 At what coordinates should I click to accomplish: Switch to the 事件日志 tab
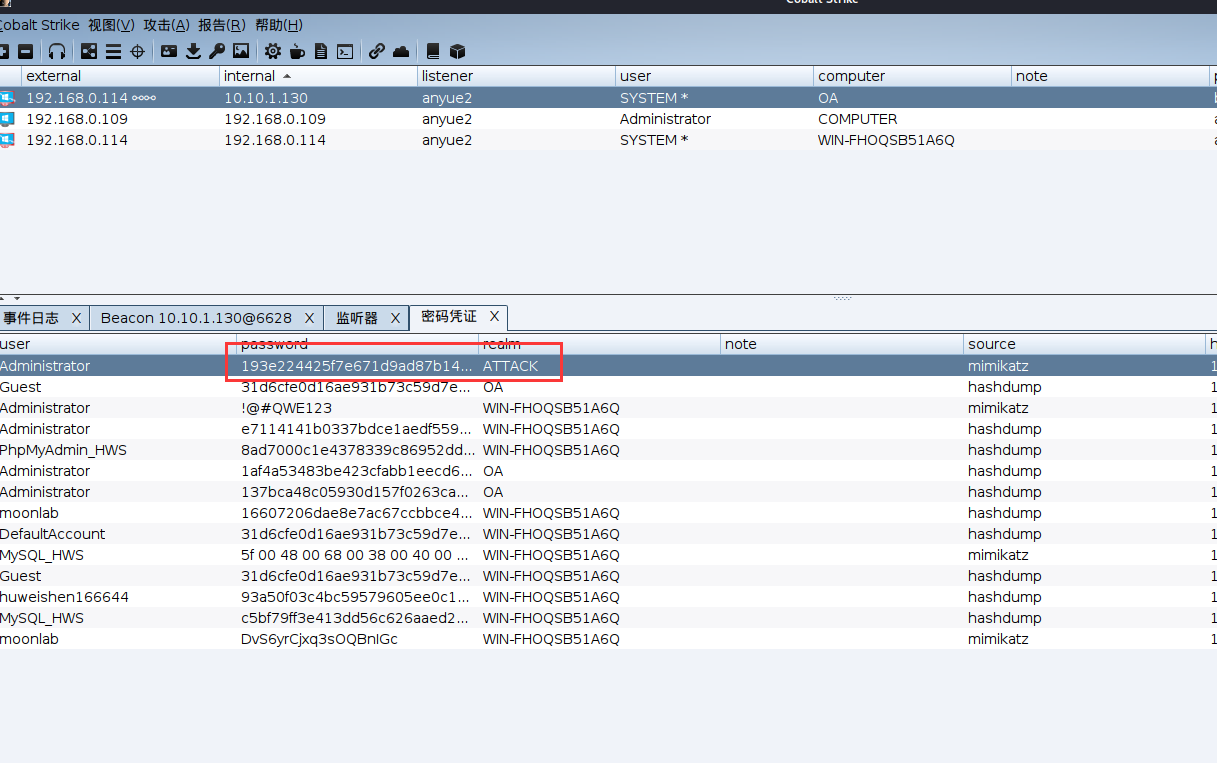pos(31,318)
